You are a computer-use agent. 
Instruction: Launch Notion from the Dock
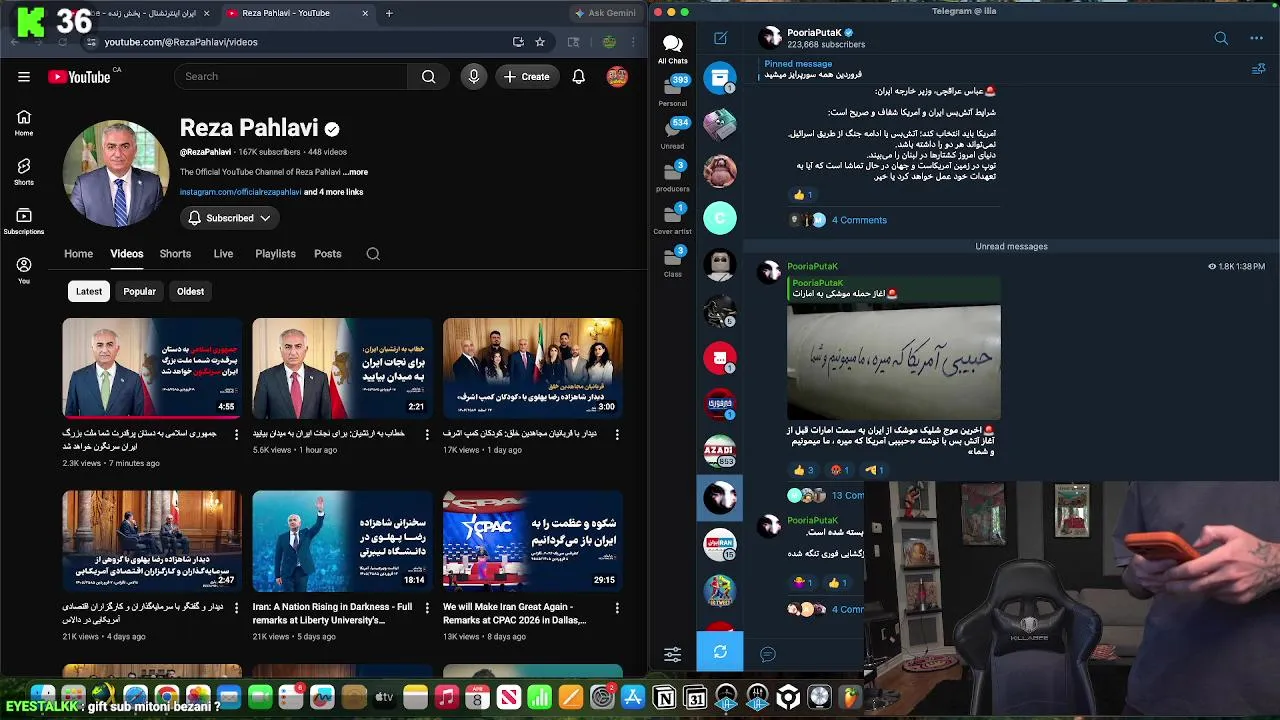pos(664,698)
